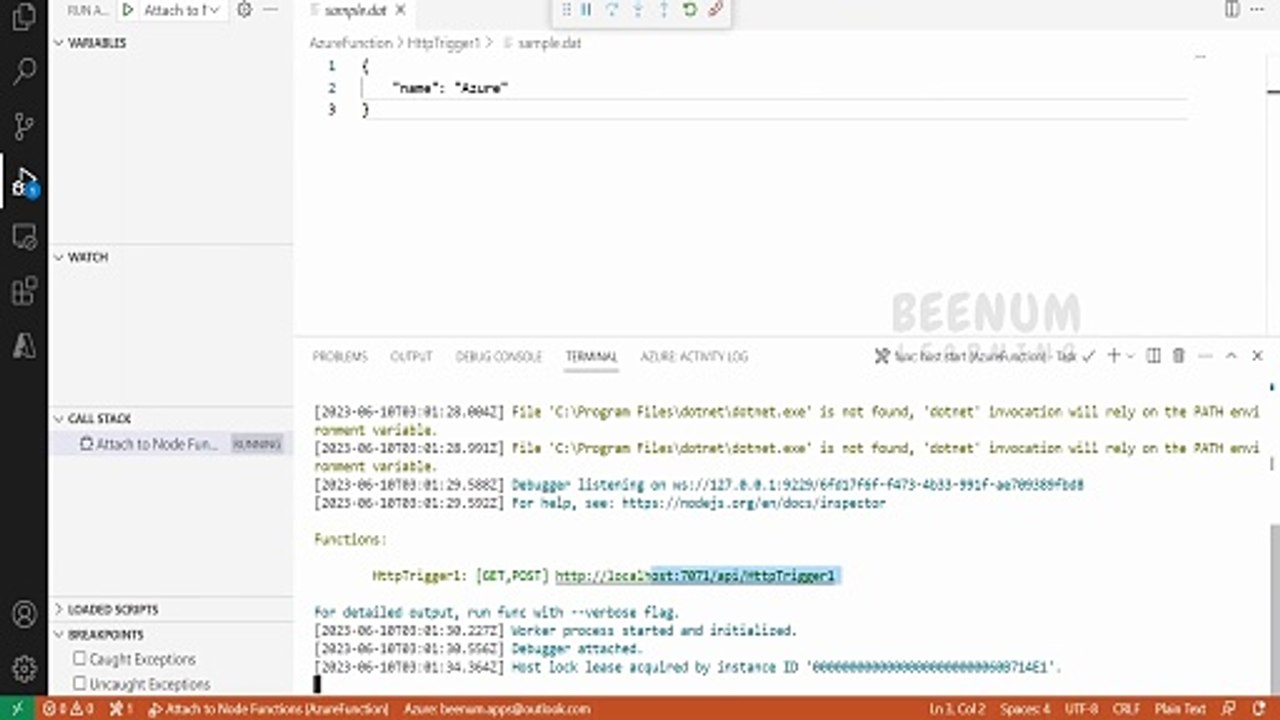Screen dimensions: 1280x720
Task: Maximize panel with up chevron
Action: (x=1231, y=355)
